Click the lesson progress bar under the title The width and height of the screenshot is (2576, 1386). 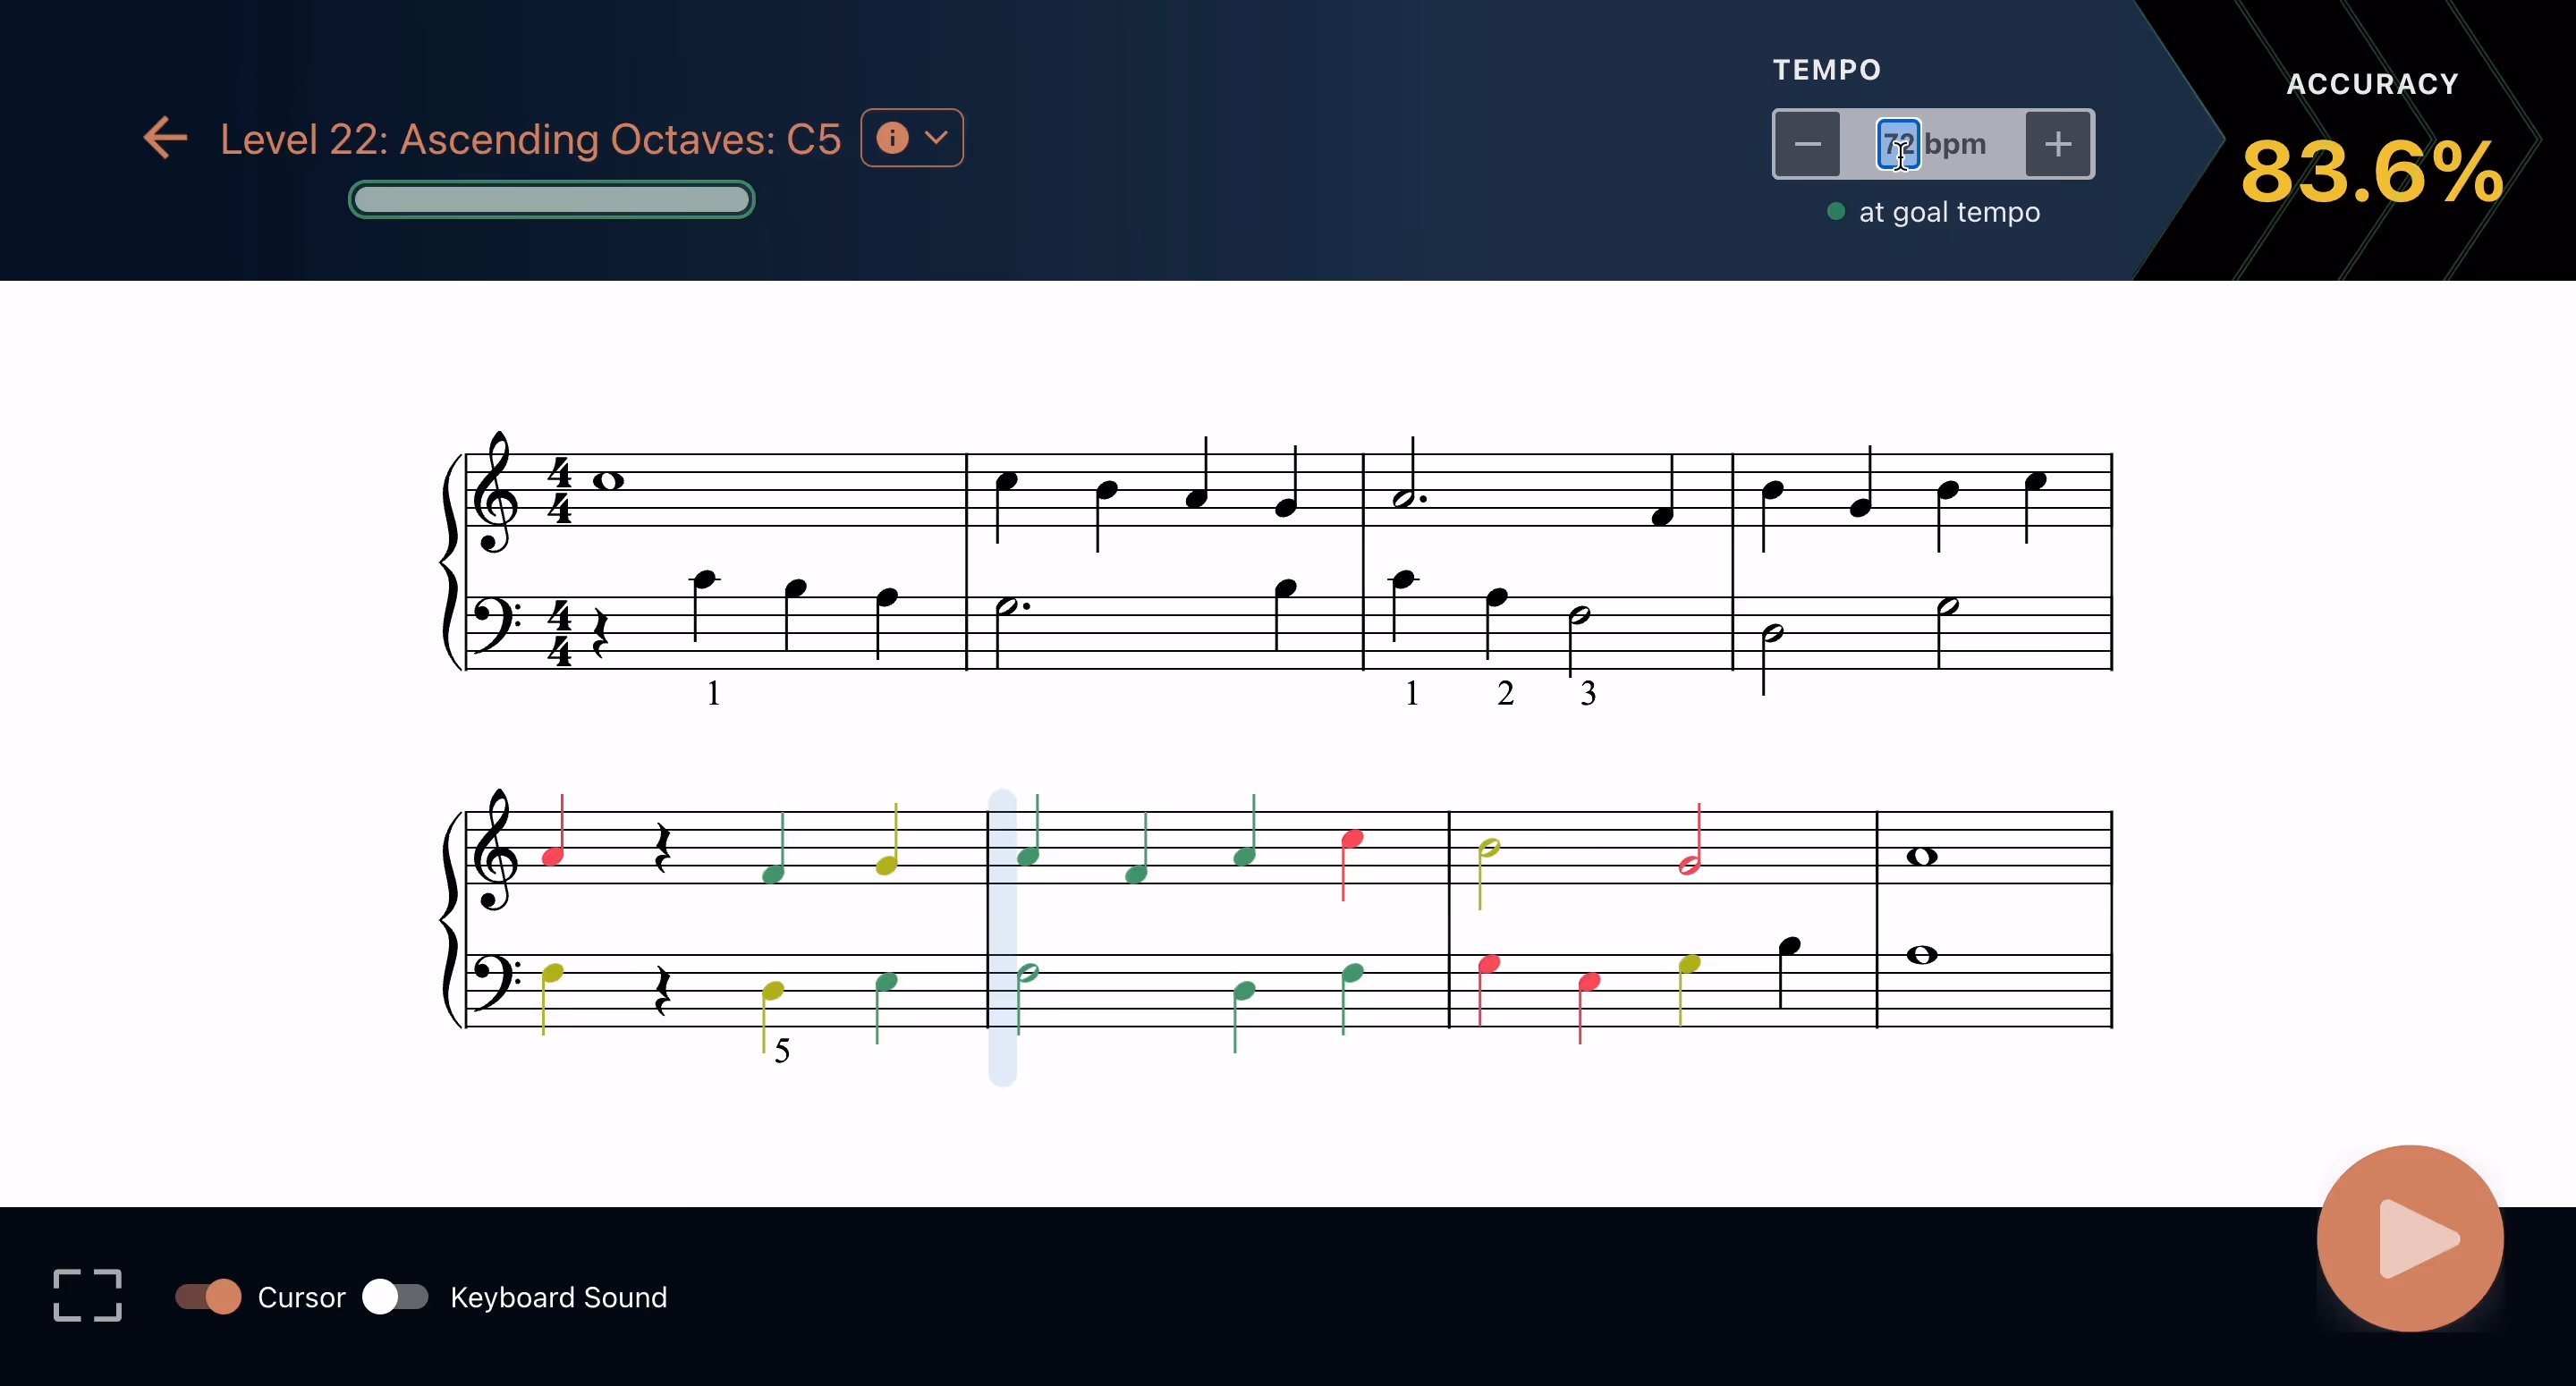[550, 199]
